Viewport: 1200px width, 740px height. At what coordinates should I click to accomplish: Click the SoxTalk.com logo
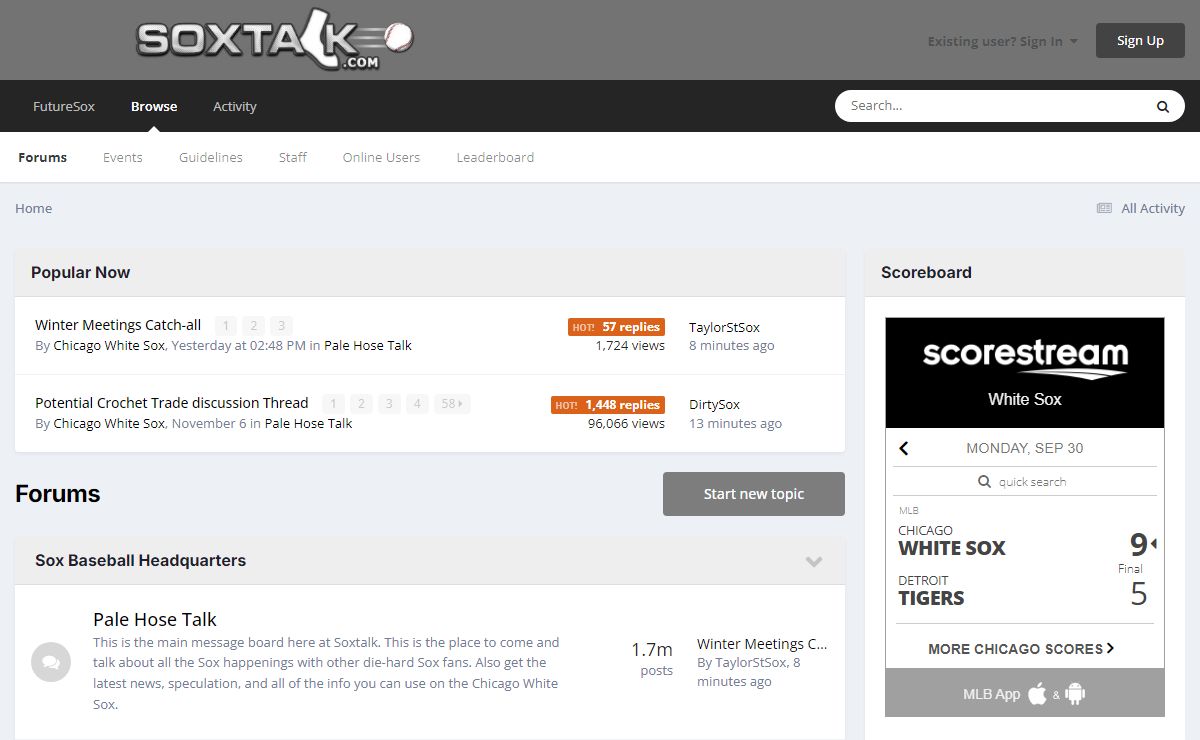(275, 40)
